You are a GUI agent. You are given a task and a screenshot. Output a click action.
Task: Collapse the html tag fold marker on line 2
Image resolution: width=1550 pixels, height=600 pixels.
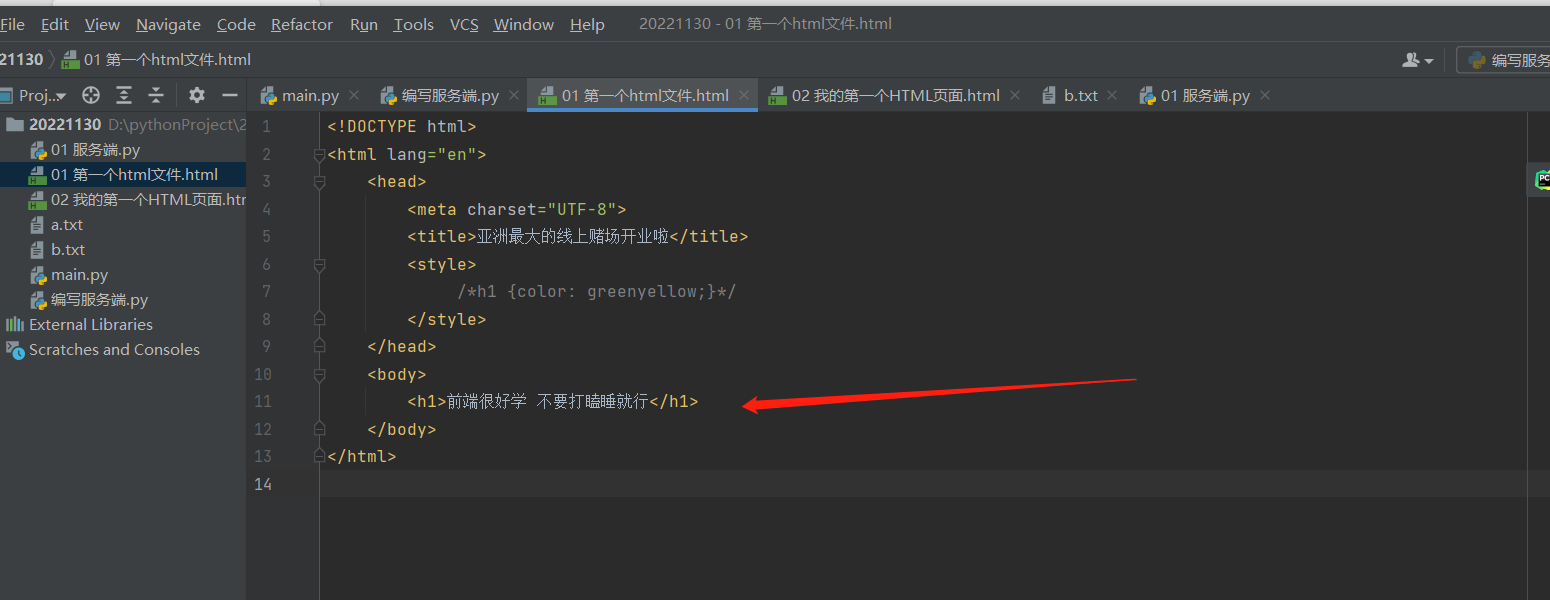[x=319, y=155]
